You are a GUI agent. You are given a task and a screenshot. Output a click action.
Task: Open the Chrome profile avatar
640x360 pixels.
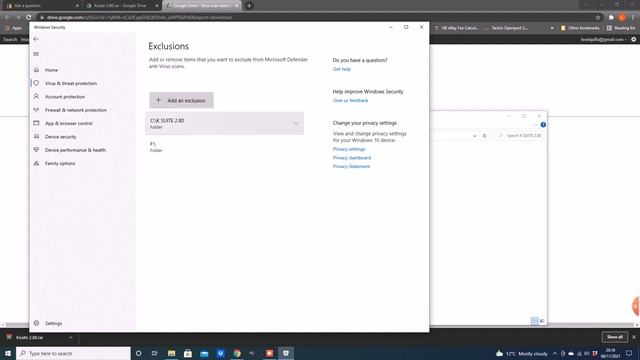coord(622,18)
